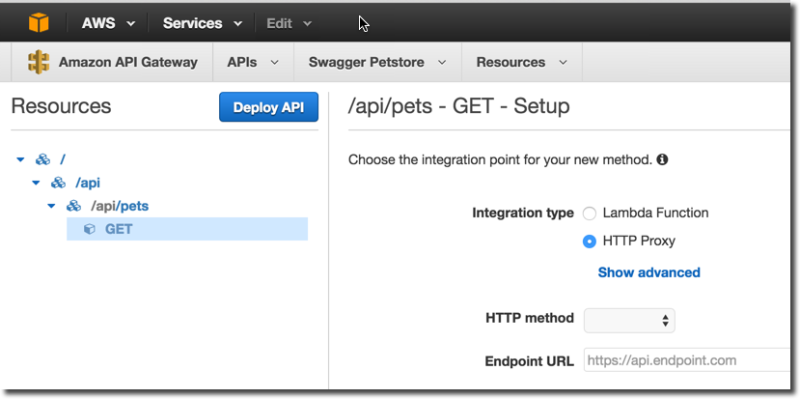Click the resource icon beside /api
This screenshot has width=800, height=399.
pos(58,183)
